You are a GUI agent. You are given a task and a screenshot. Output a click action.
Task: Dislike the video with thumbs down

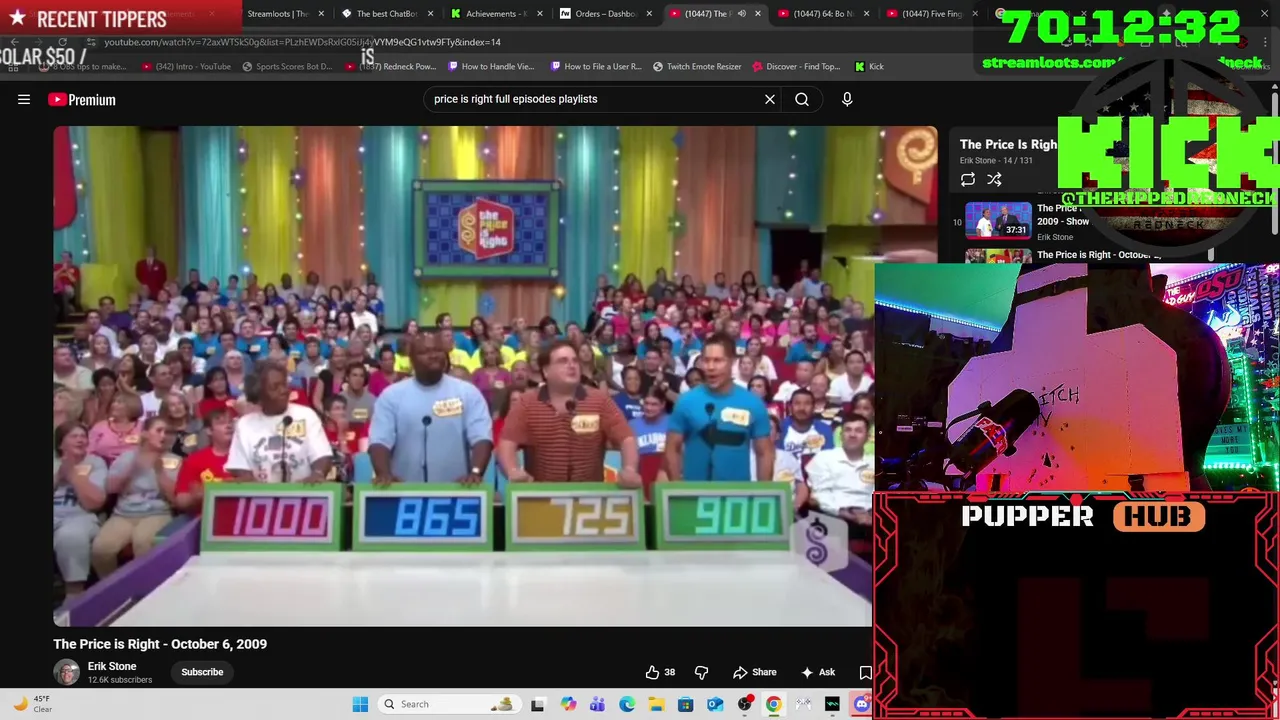[701, 672]
